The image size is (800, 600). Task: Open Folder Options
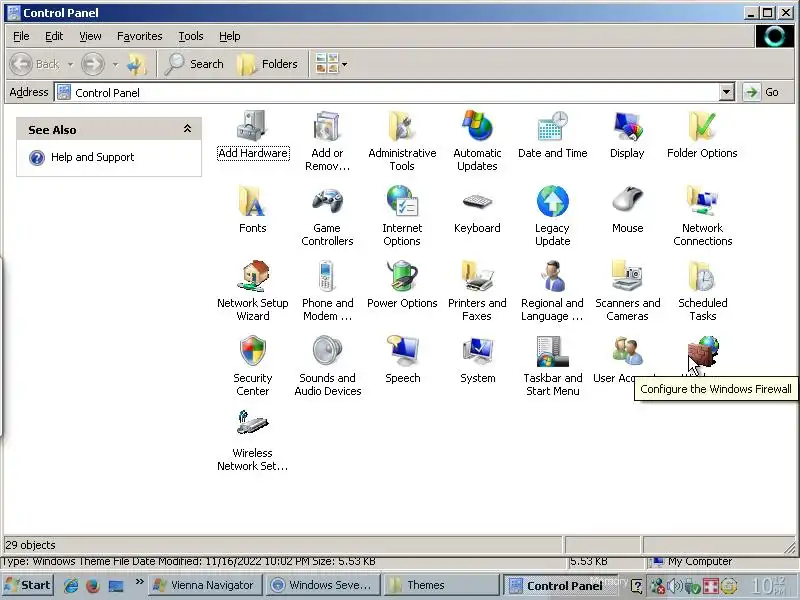click(x=702, y=135)
